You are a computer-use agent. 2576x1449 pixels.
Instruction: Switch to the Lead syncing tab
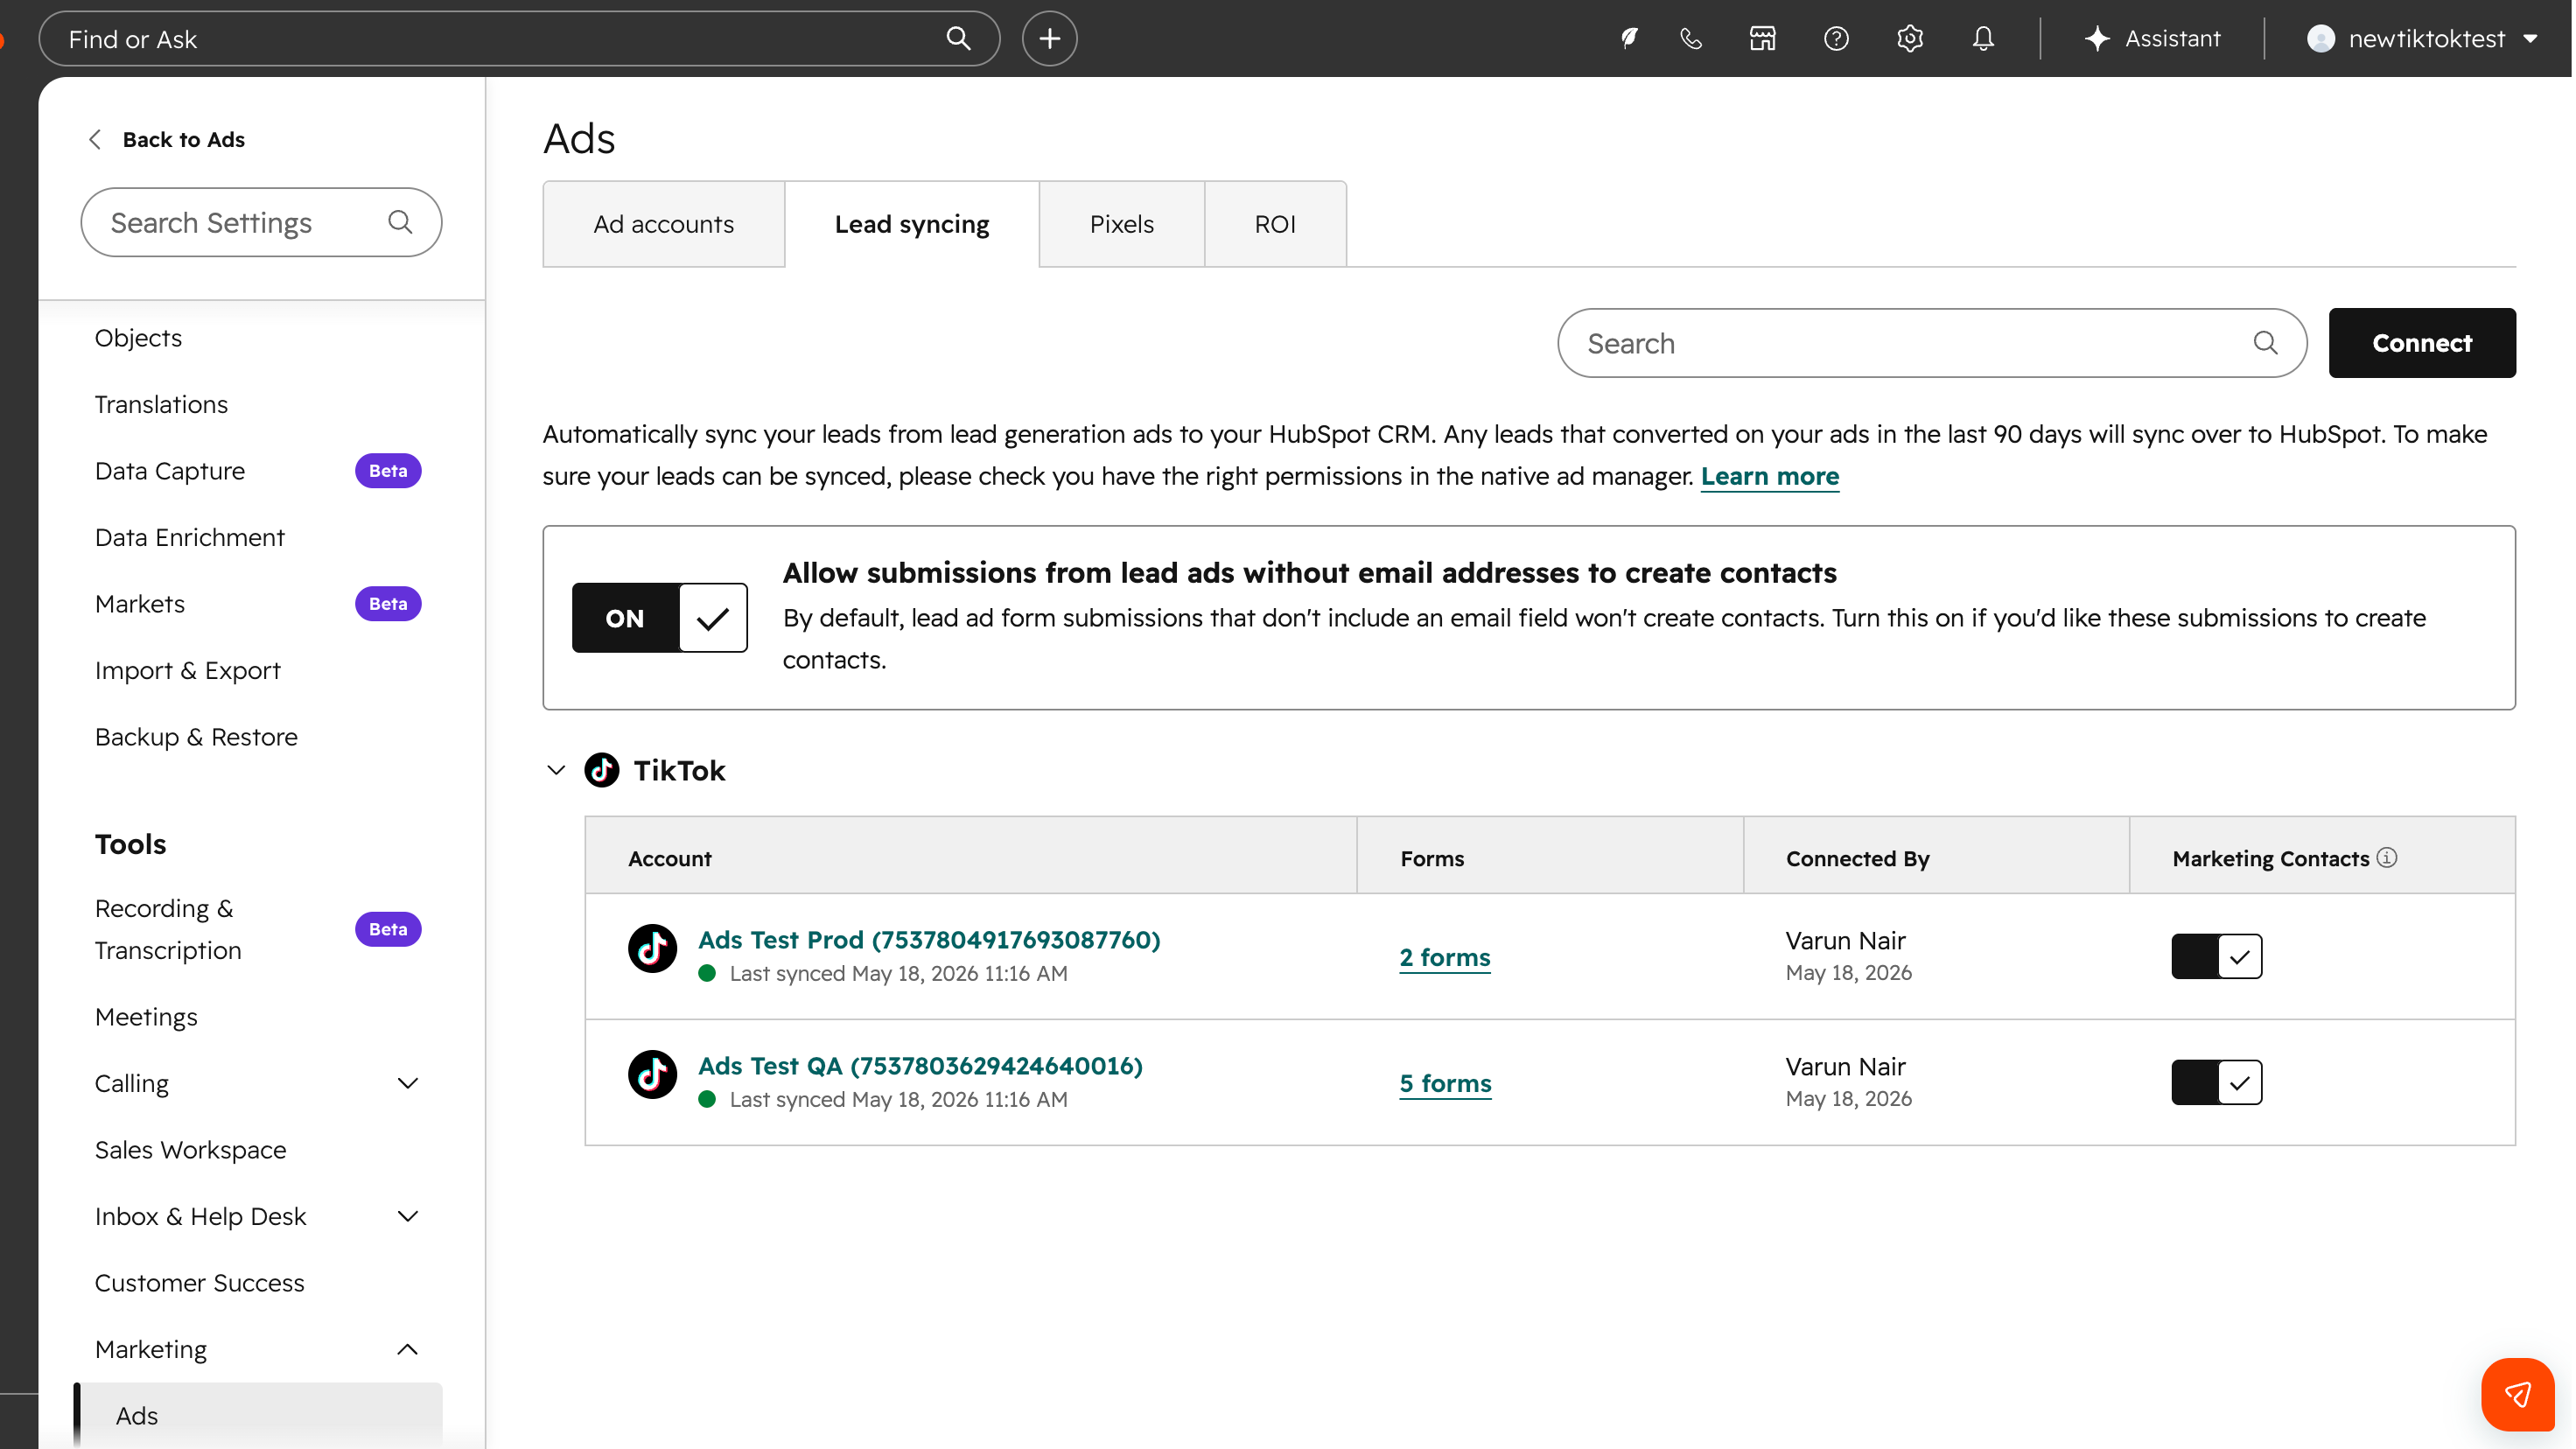tap(912, 224)
